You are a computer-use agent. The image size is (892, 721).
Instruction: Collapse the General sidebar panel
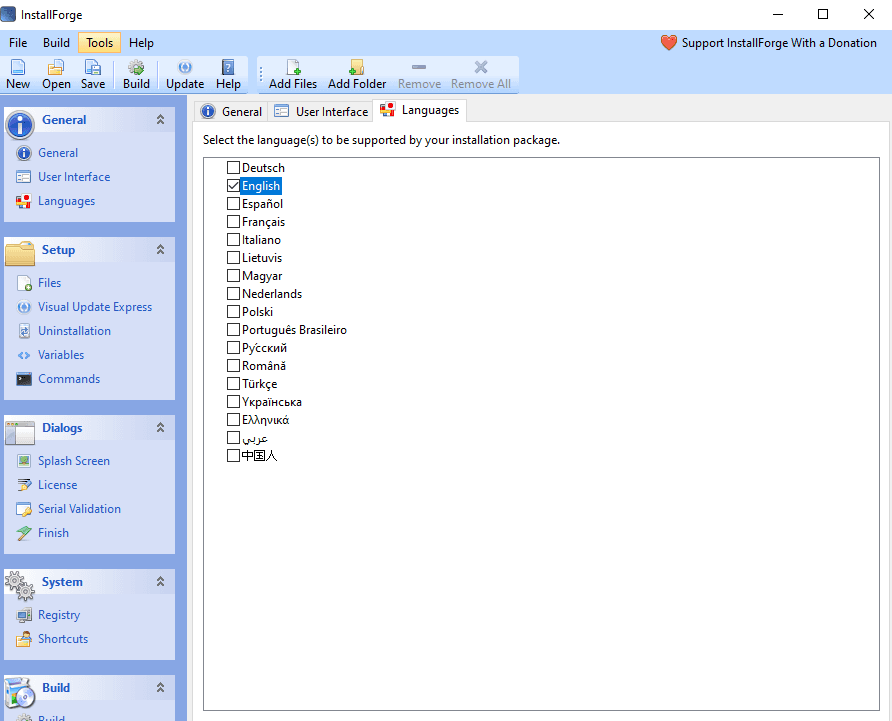(158, 119)
